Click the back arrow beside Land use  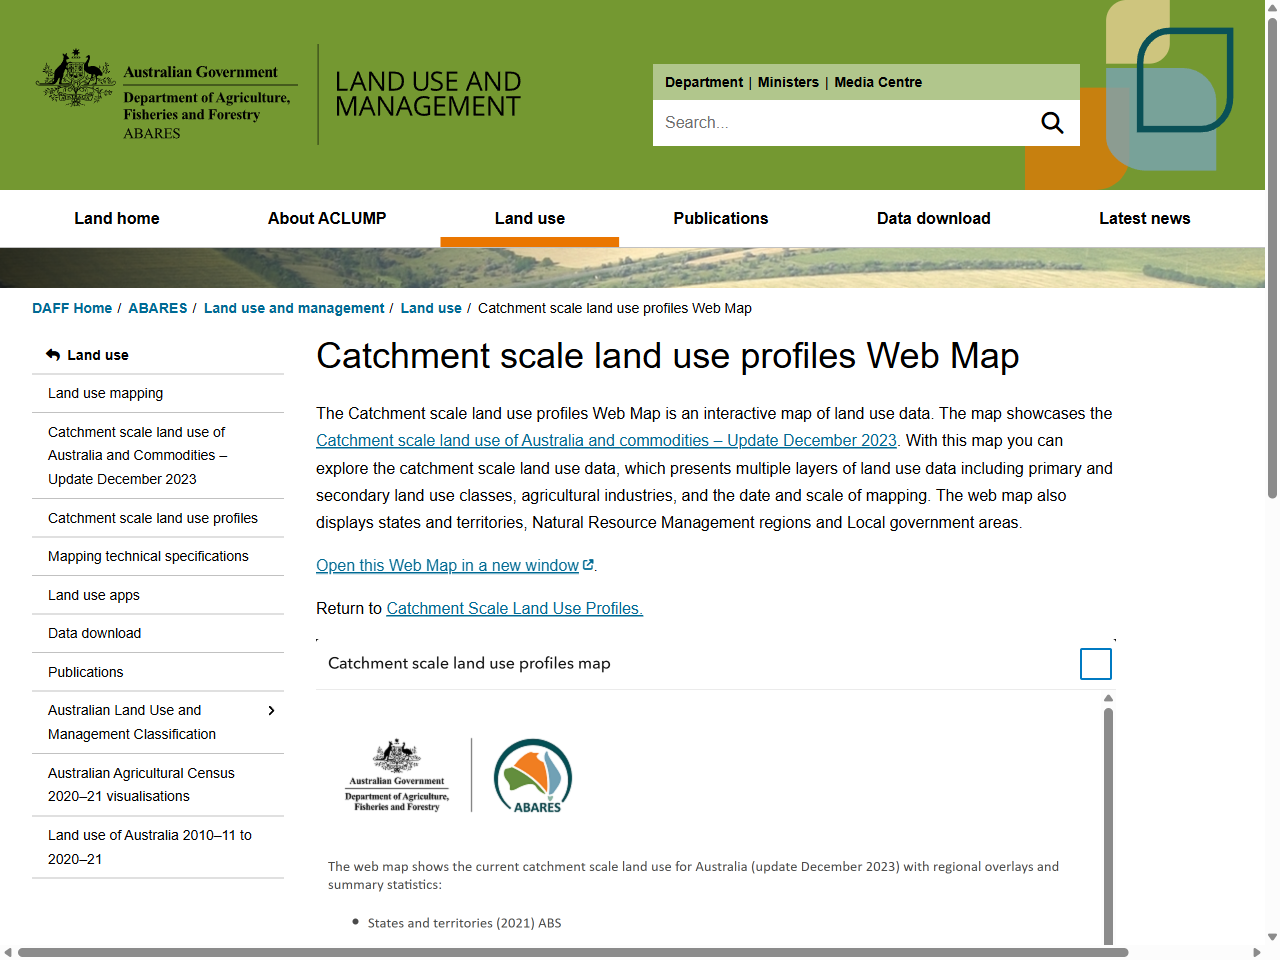coord(53,355)
